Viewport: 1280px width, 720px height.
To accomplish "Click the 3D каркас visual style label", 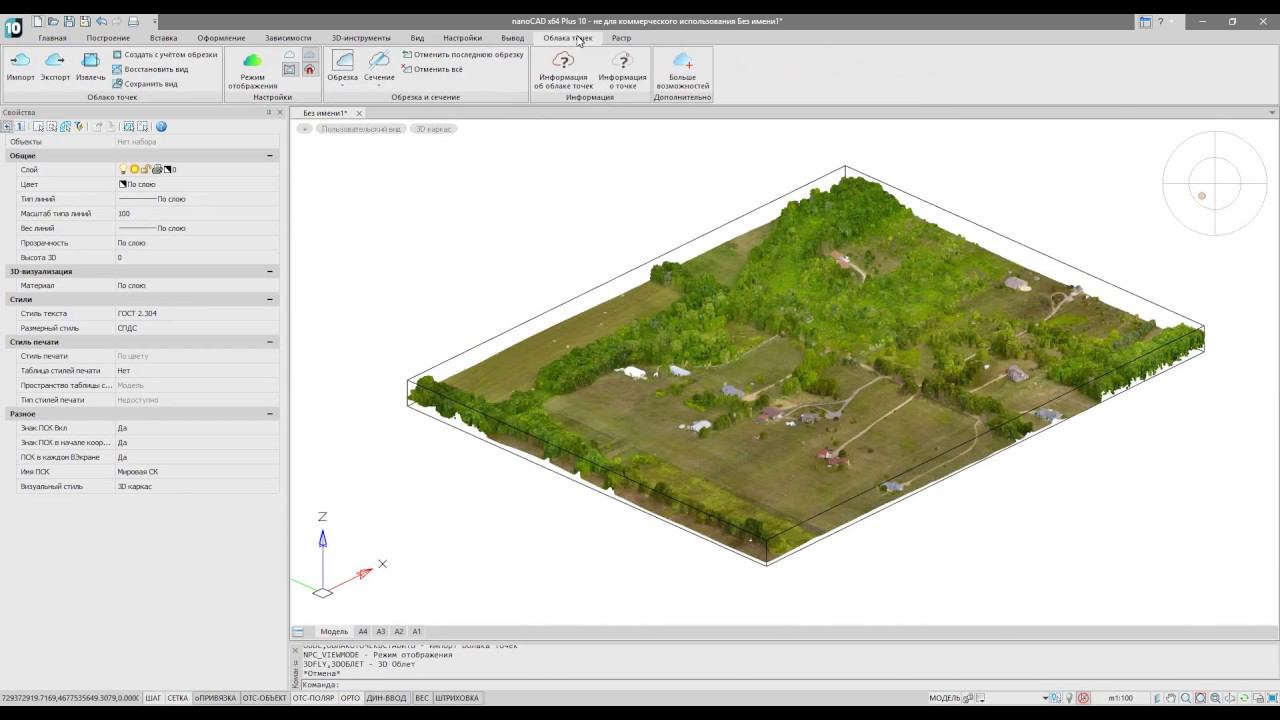I will point(434,129).
